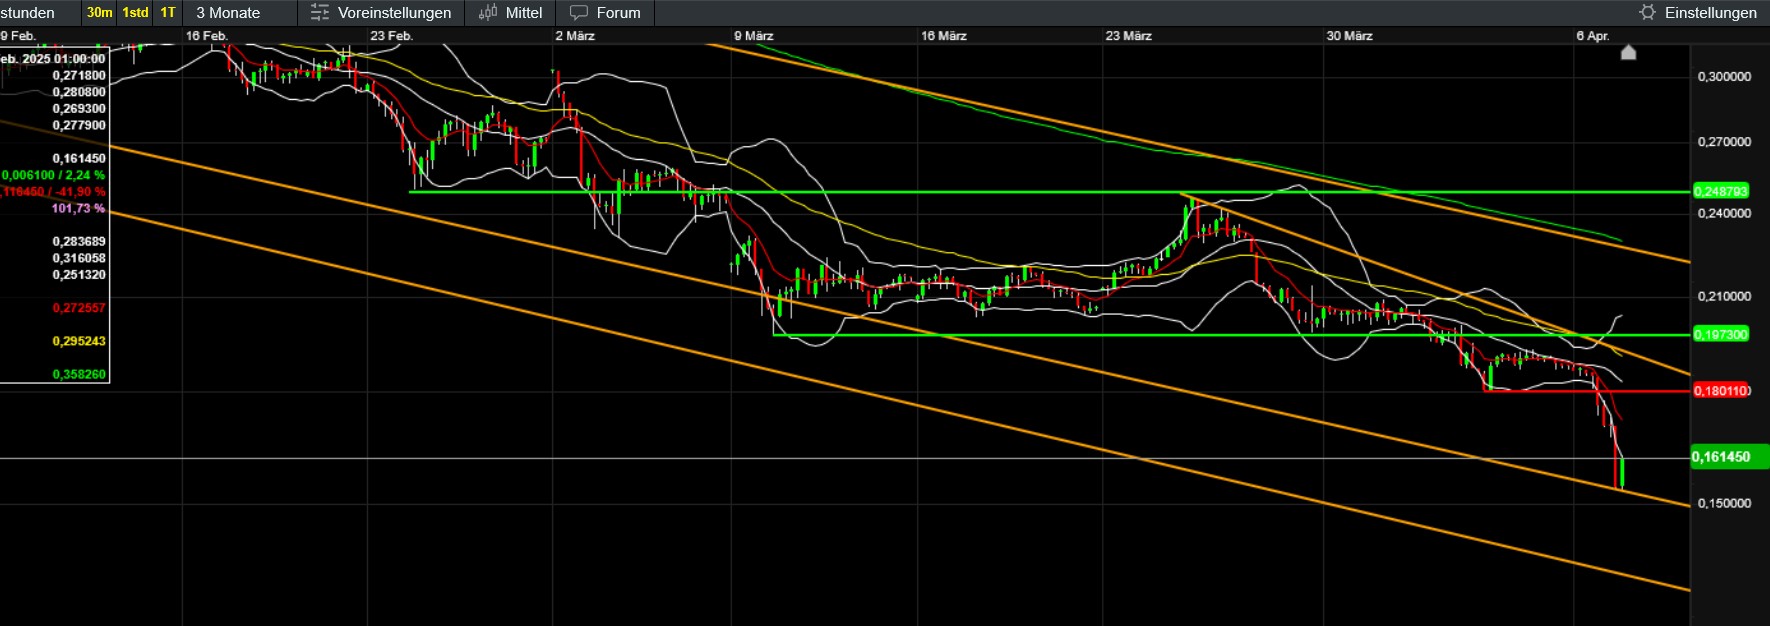Click the gray scroll-to-latest arrow marker

(x=1628, y=52)
